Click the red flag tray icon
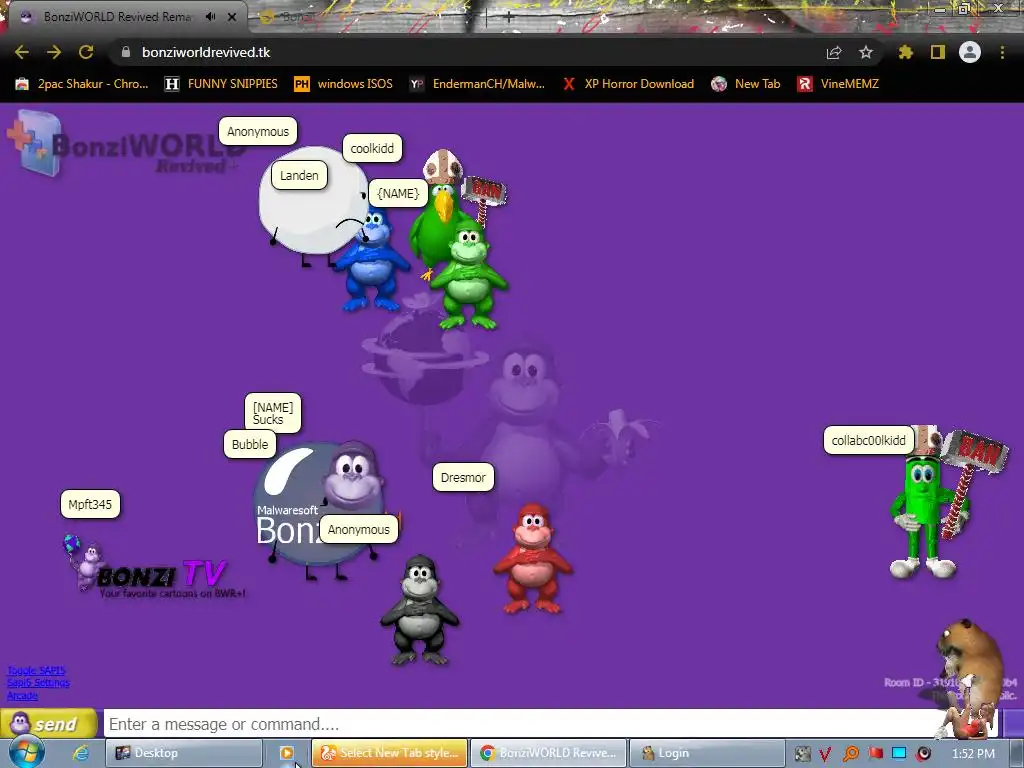The height and width of the screenshot is (768, 1024). tap(875, 754)
